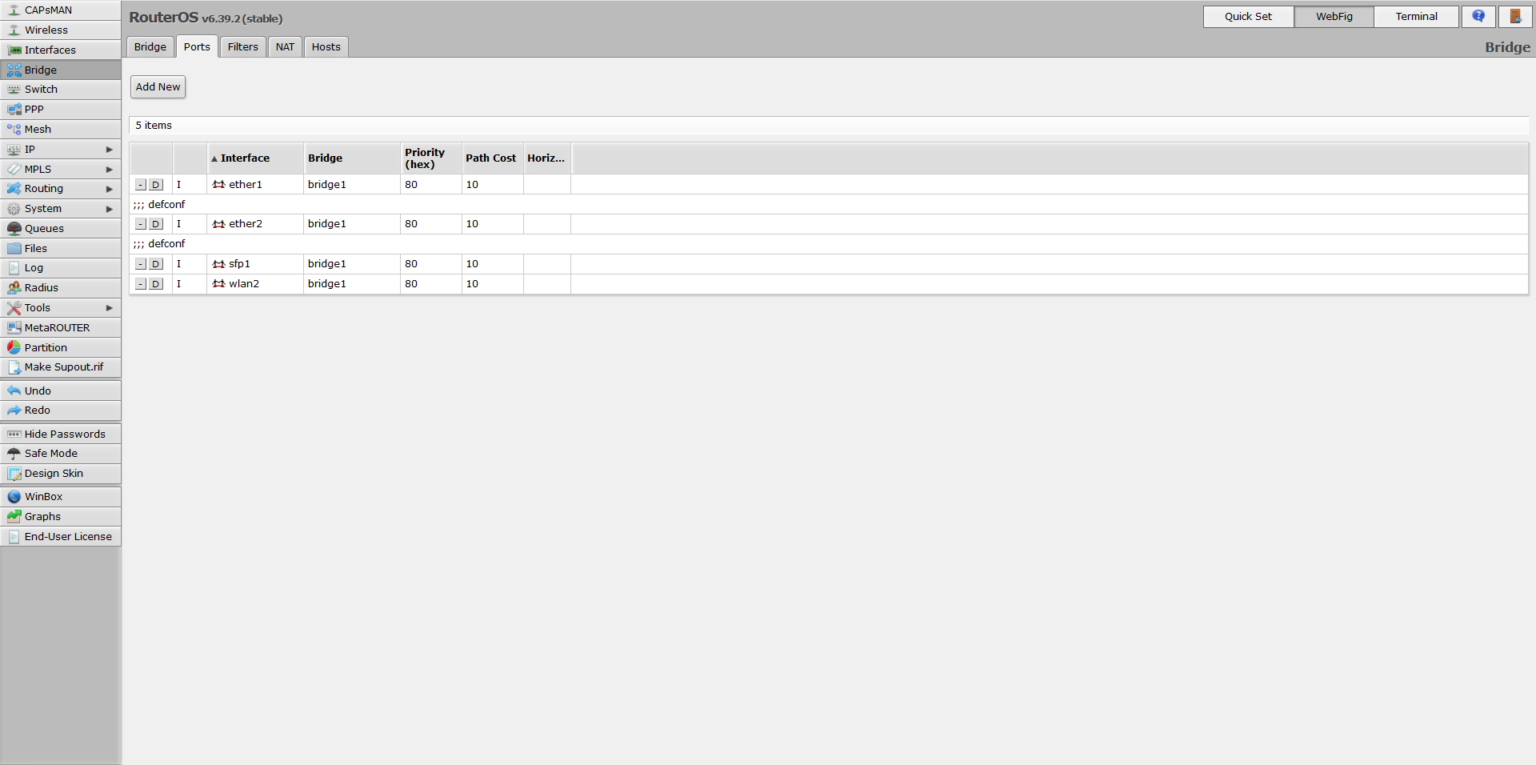Expand the IP submenu
The image size is (1536, 765).
click(110, 149)
